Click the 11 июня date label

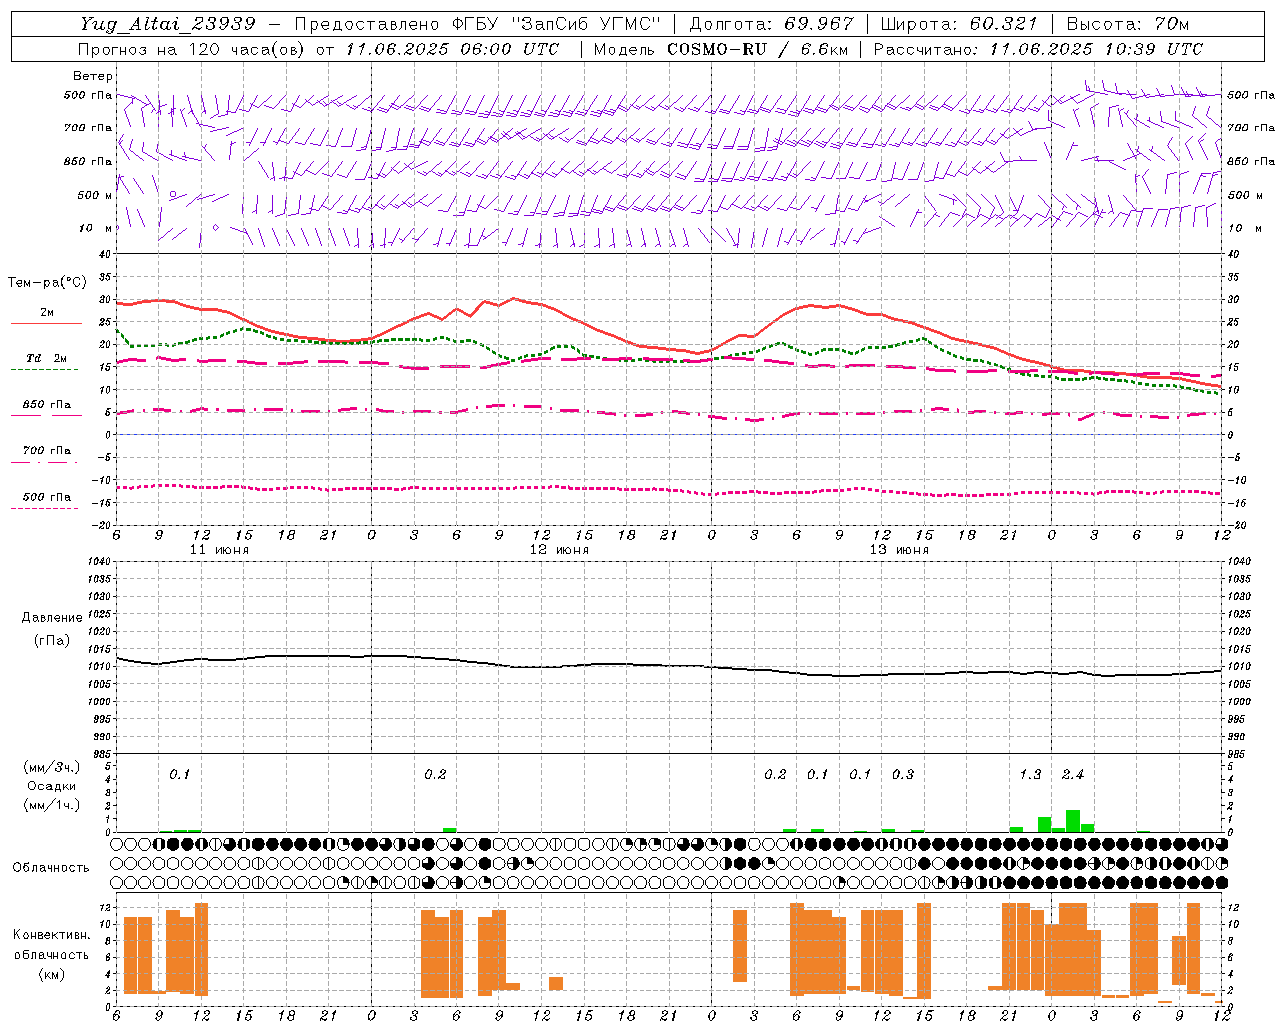[x=220, y=550]
